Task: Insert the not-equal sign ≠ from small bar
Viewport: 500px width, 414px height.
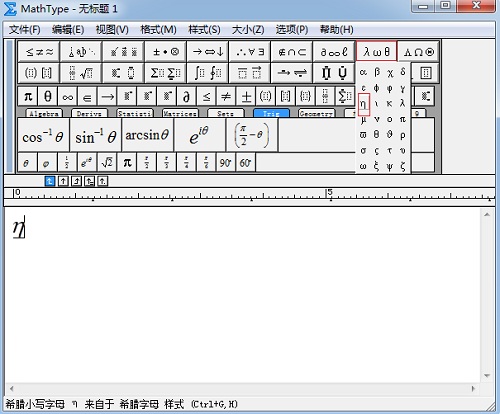Action: point(226,97)
